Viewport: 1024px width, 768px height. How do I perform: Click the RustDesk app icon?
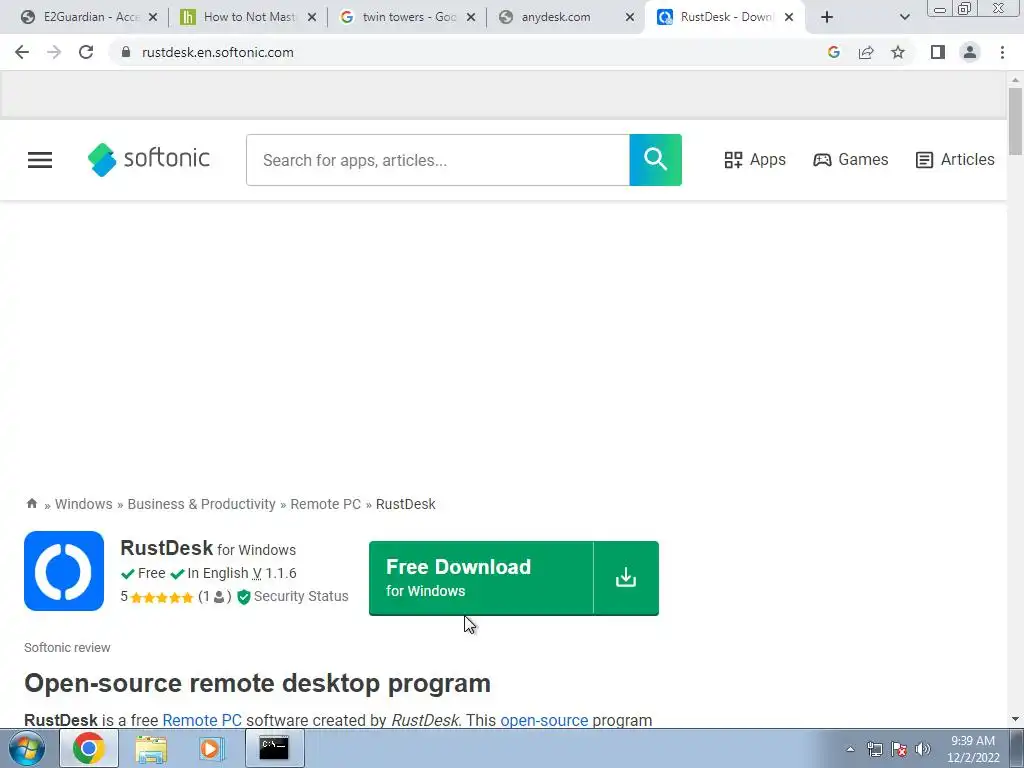click(64, 571)
